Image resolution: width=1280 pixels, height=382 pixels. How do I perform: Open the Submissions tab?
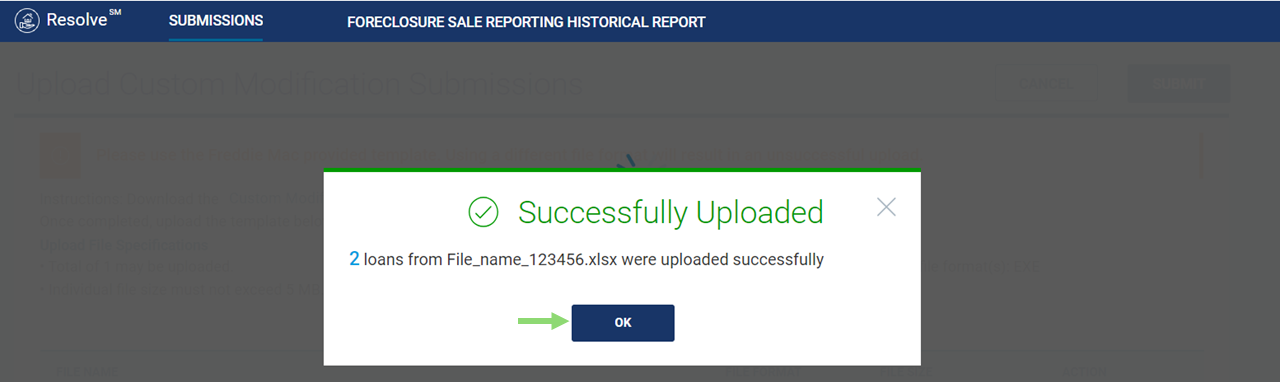click(216, 20)
